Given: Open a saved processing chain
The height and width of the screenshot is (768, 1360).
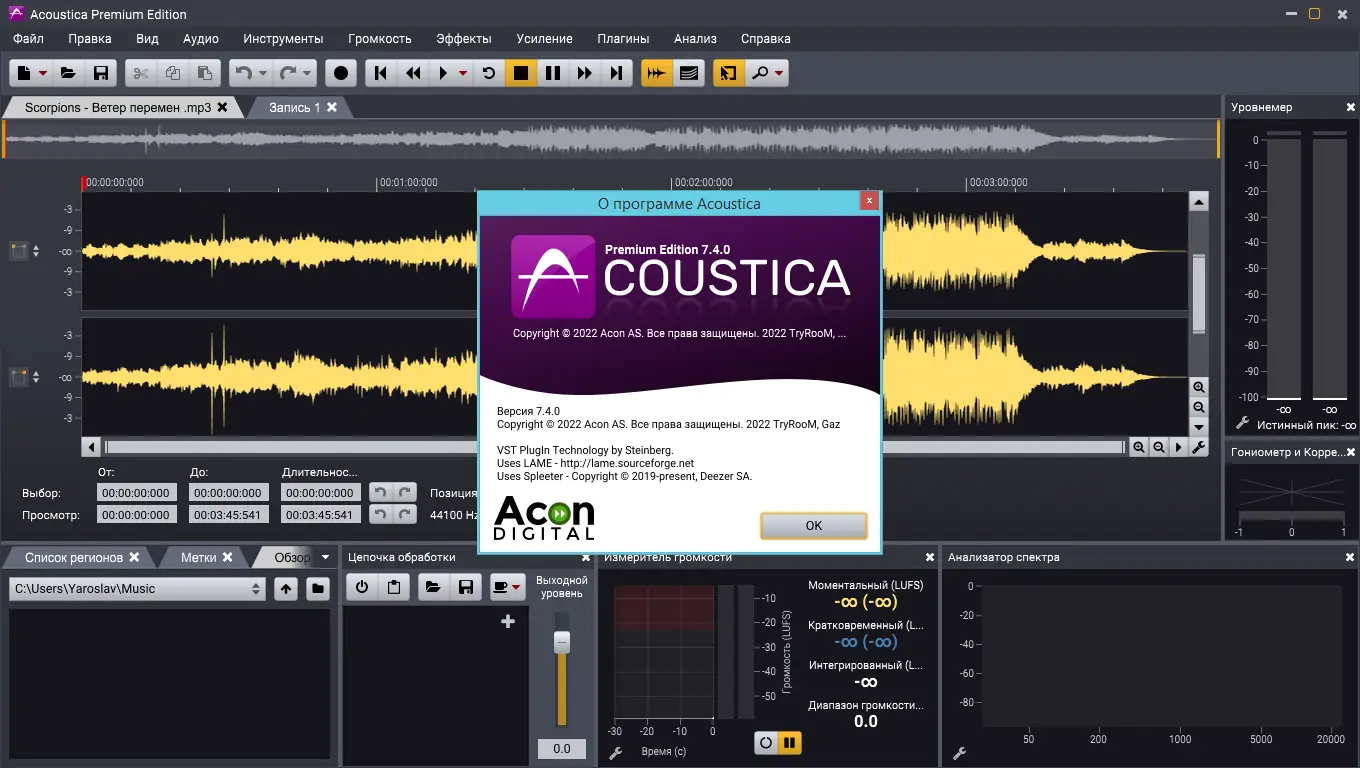Looking at the screenshot, I should 433,587.
